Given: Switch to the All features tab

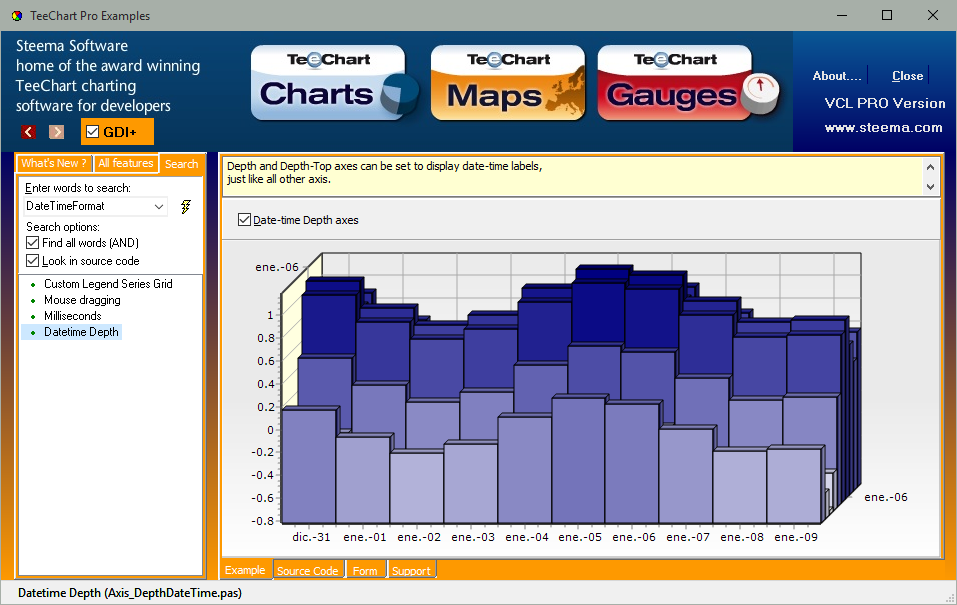Looking at the screenshot, I should click(126, 164).
